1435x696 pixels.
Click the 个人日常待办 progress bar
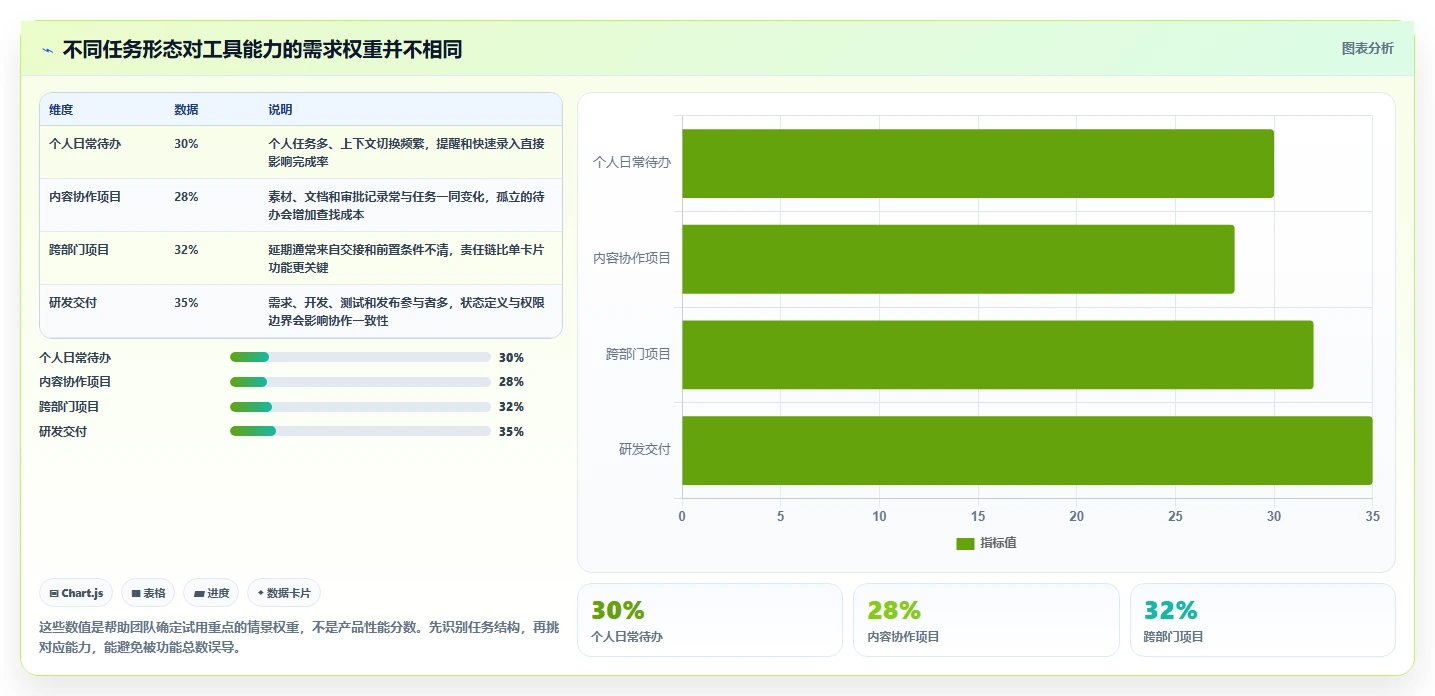pyautogui.click(x=360, y=357)
